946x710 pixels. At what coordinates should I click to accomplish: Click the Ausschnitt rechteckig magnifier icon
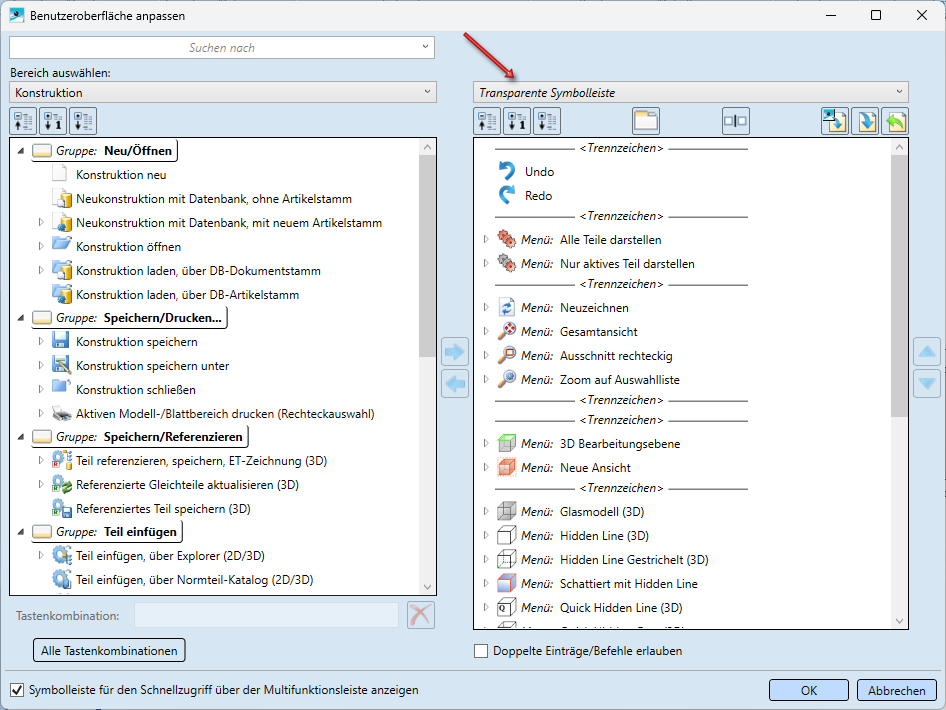[x=507, y=355]
